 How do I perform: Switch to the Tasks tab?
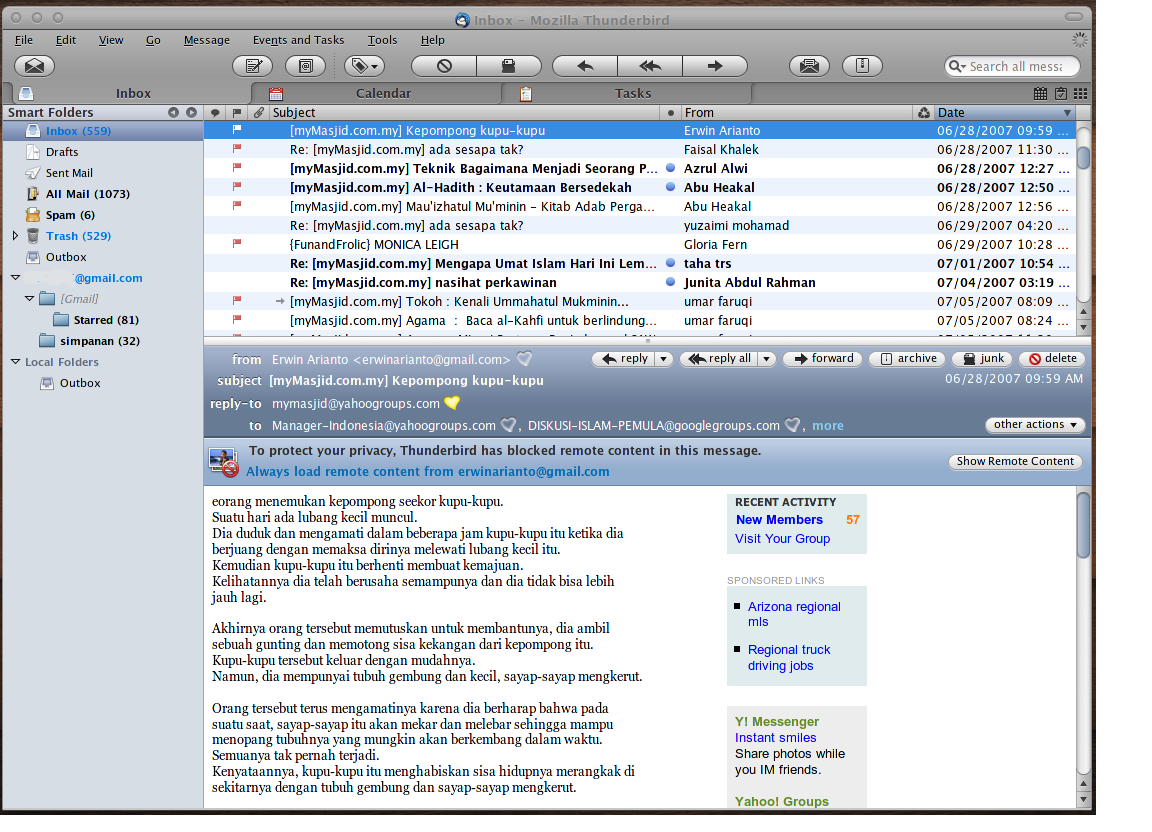tap(627, 93)
